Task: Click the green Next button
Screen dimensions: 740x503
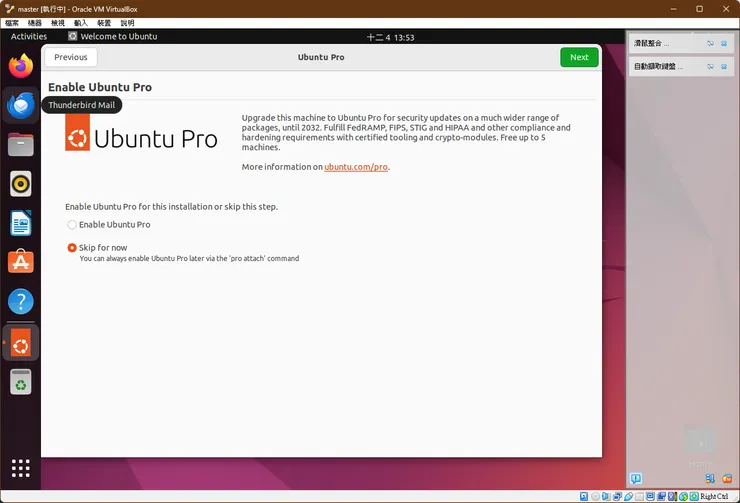Action: pos(579,57)
